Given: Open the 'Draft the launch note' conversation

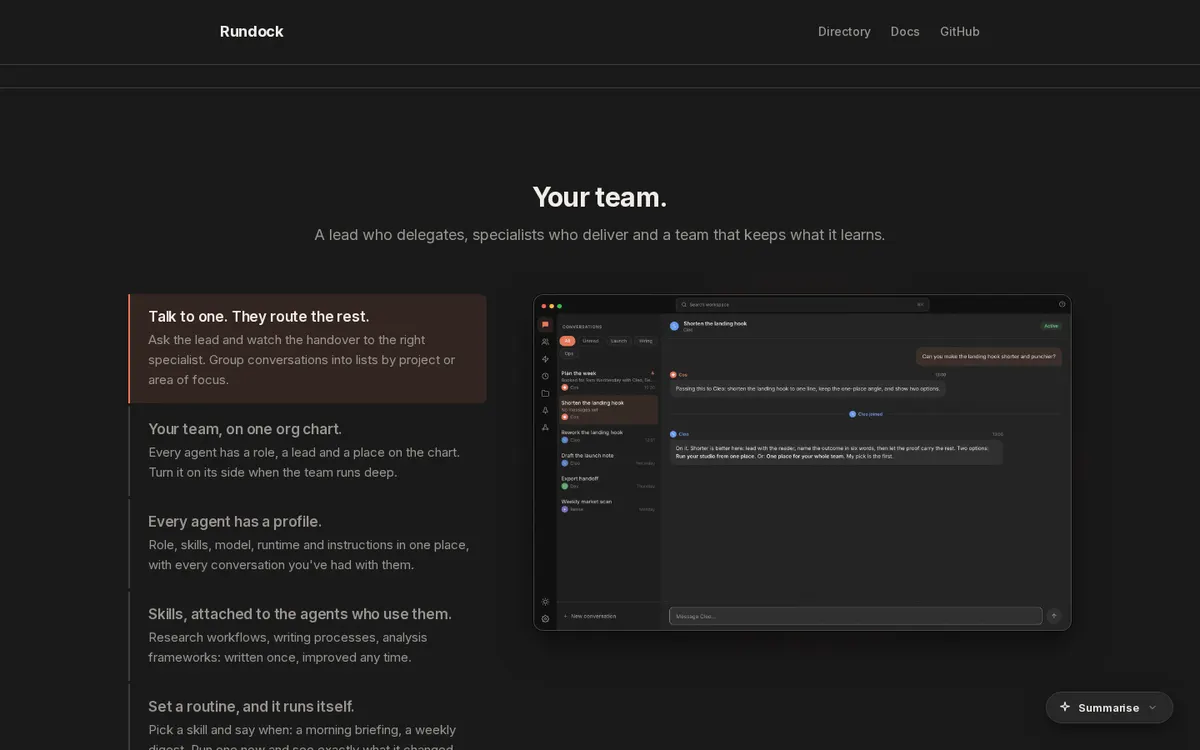Looking at the screenshot, I should 608,459.
